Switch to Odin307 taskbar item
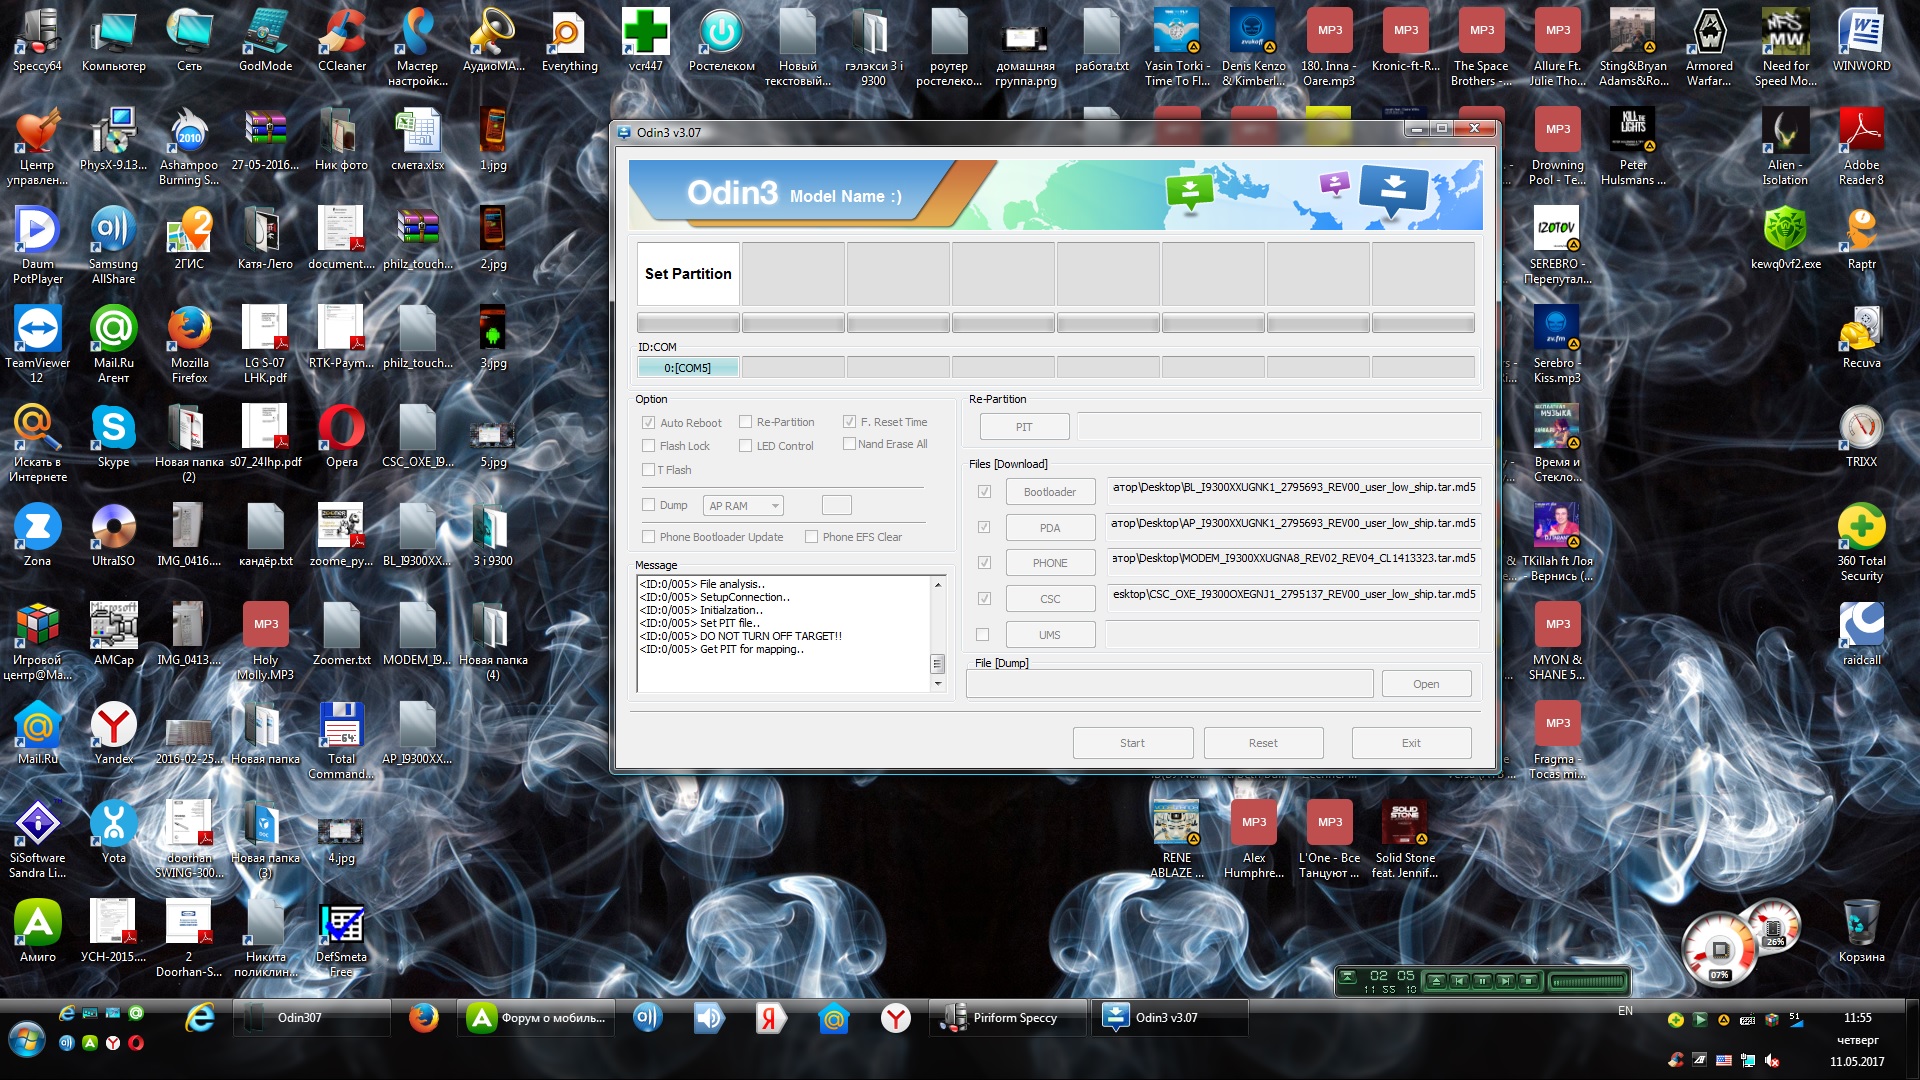1920x1080 pixels. [311, 1018]
